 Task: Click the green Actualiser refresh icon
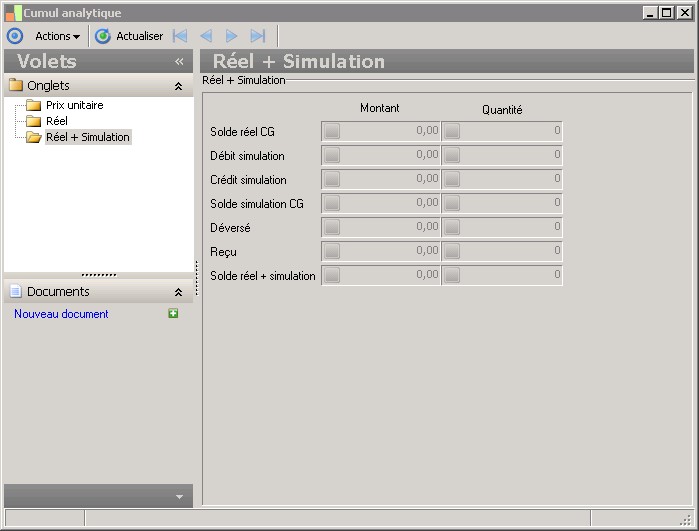pyautogui.click(x=102, y=36)
